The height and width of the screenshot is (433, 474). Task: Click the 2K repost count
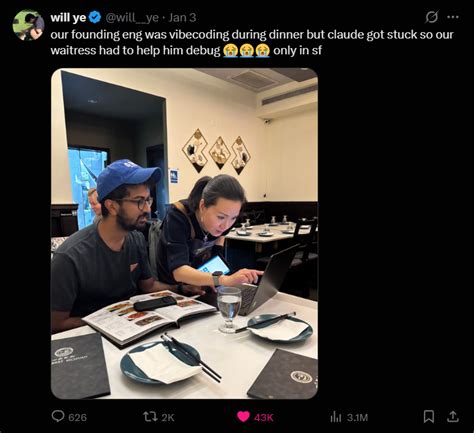pyautogui.click(x=168, y=417)
